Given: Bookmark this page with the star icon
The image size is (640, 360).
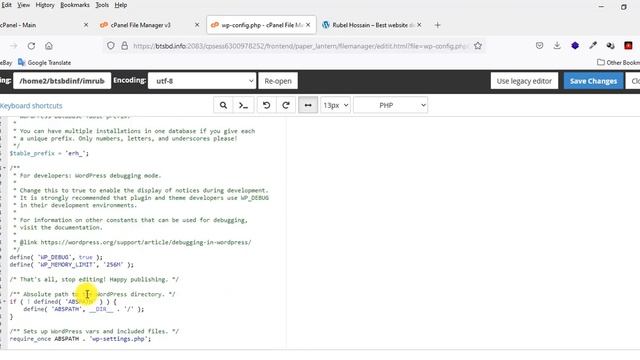Looking at the screenshot, I should tap(478, 46).
